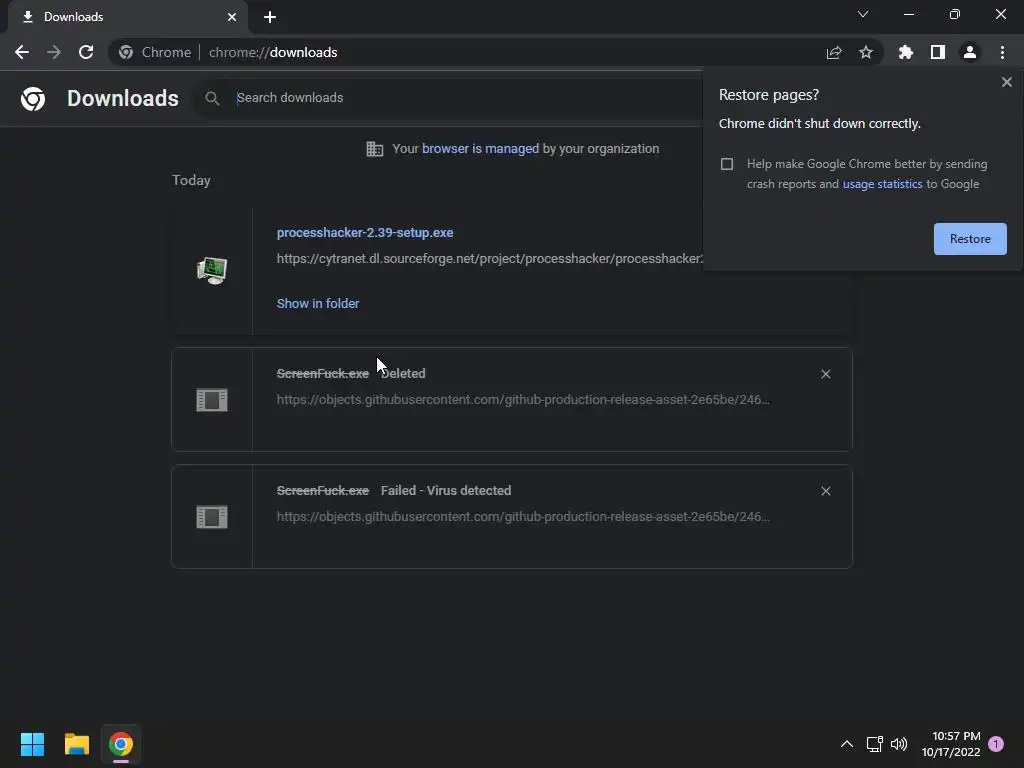Open Chrome three-dot menu
The height and width of the screenshot is (768, 1024).
tap(1002, 52)
